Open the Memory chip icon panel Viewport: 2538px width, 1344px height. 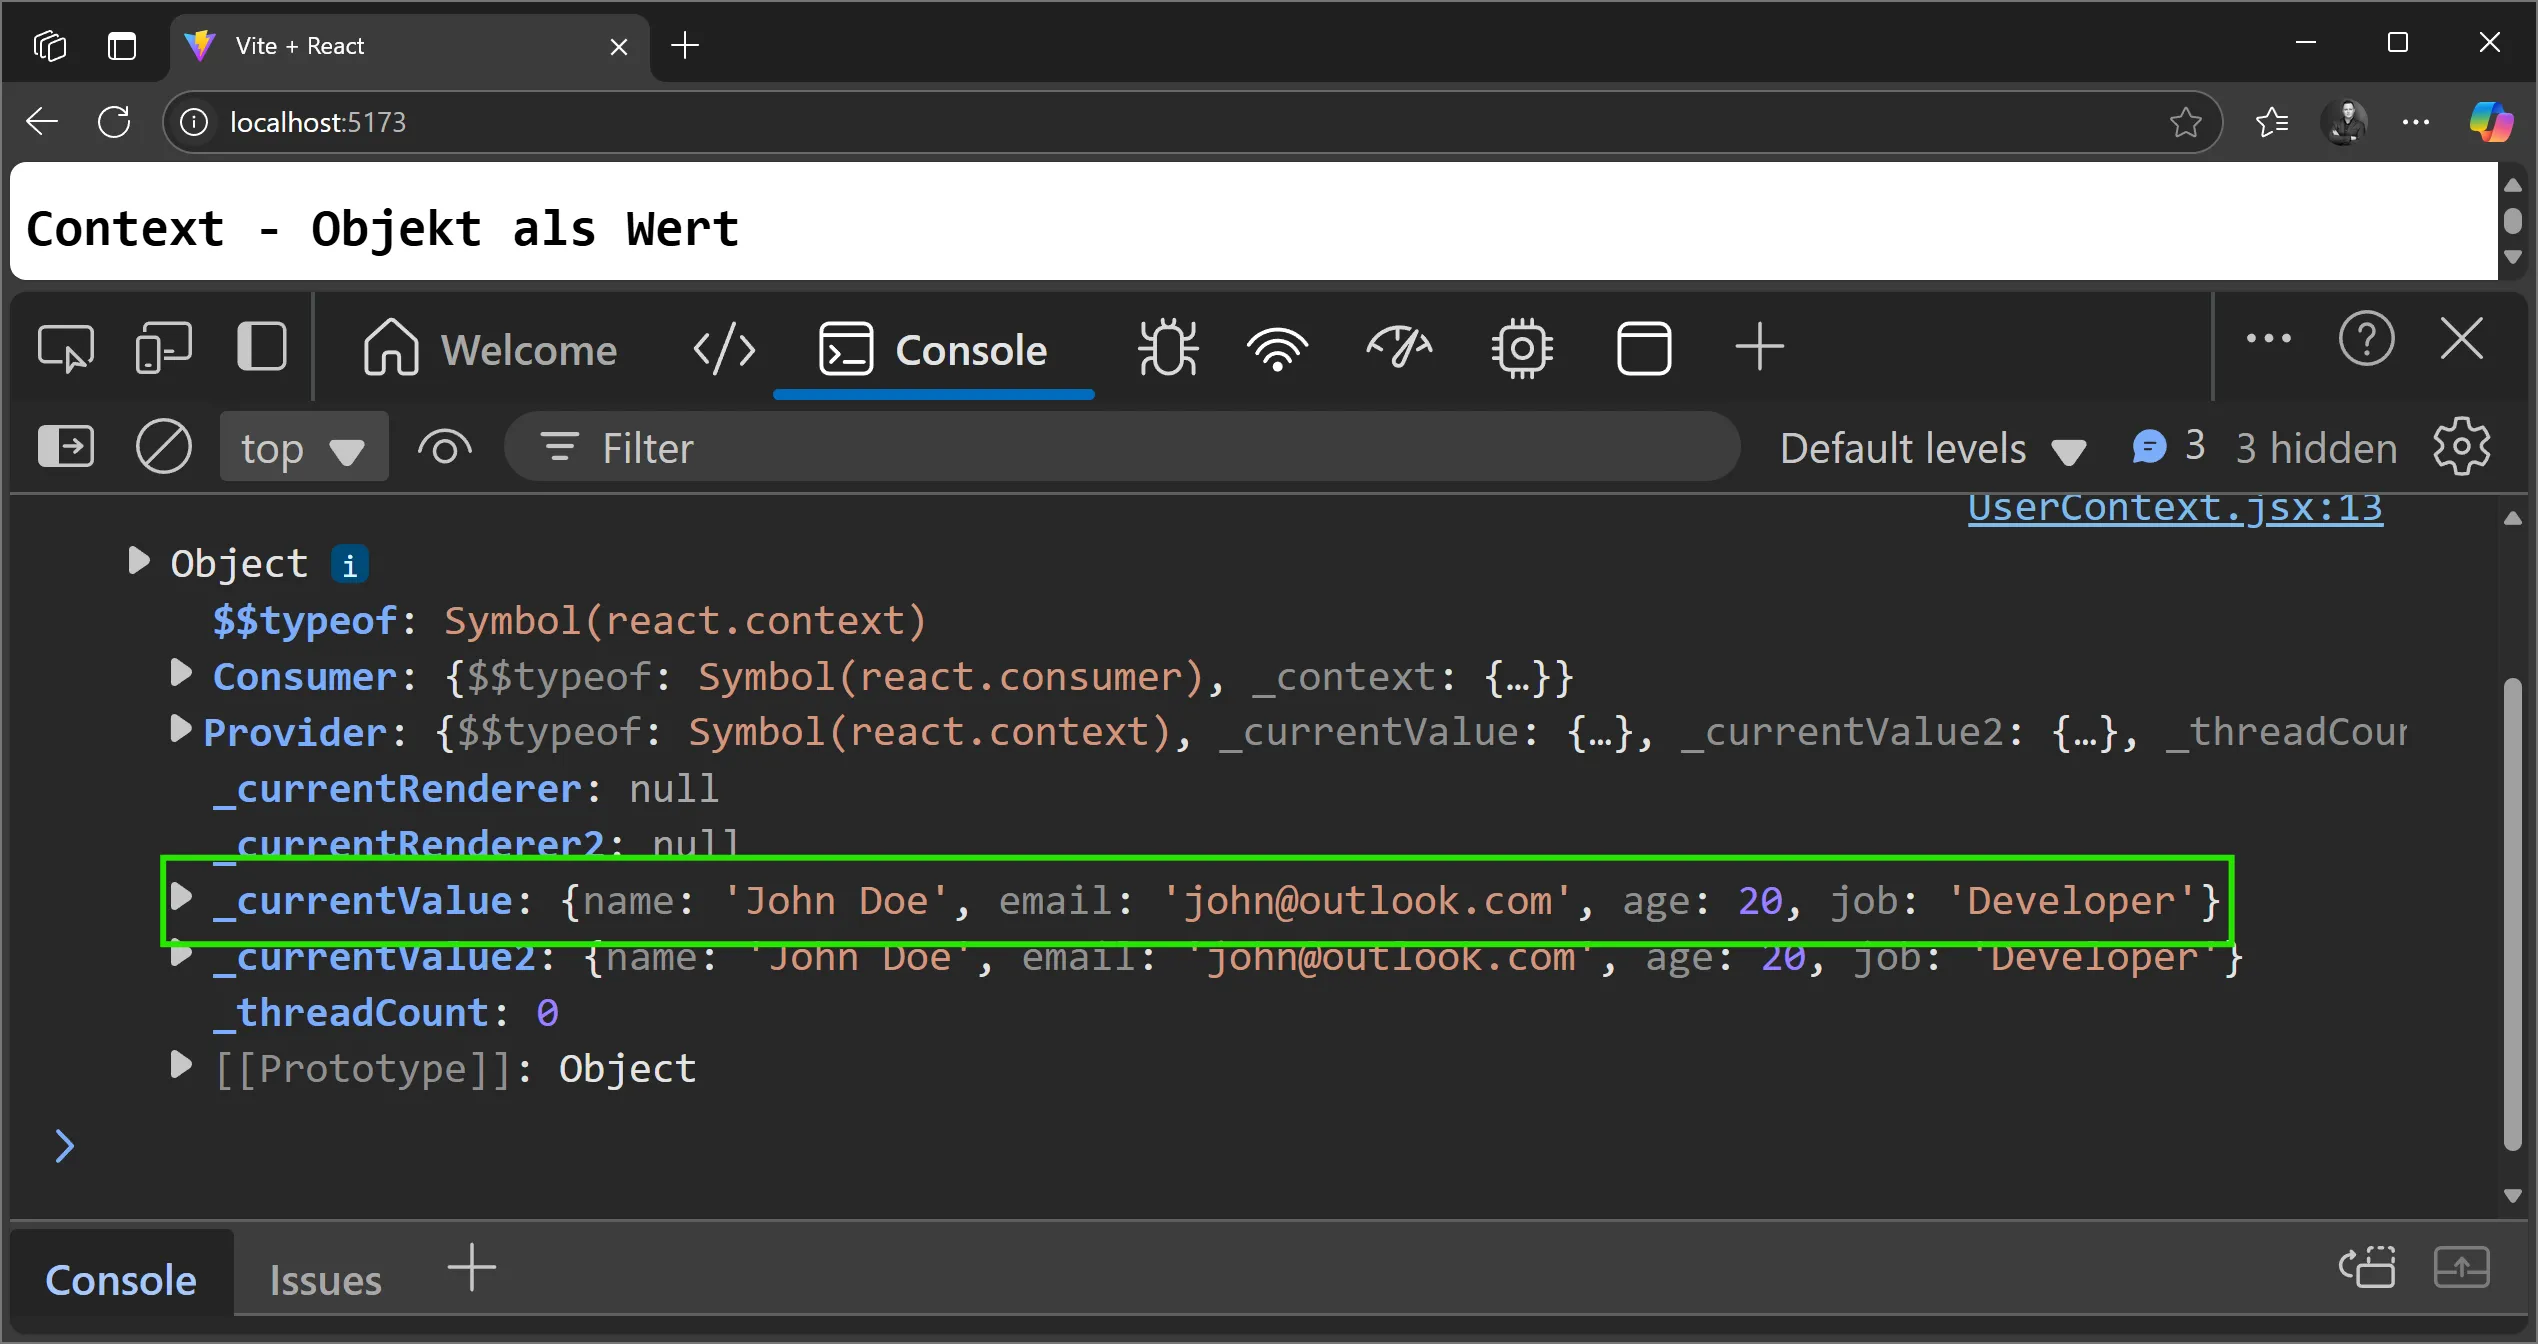coord(1522,349)
